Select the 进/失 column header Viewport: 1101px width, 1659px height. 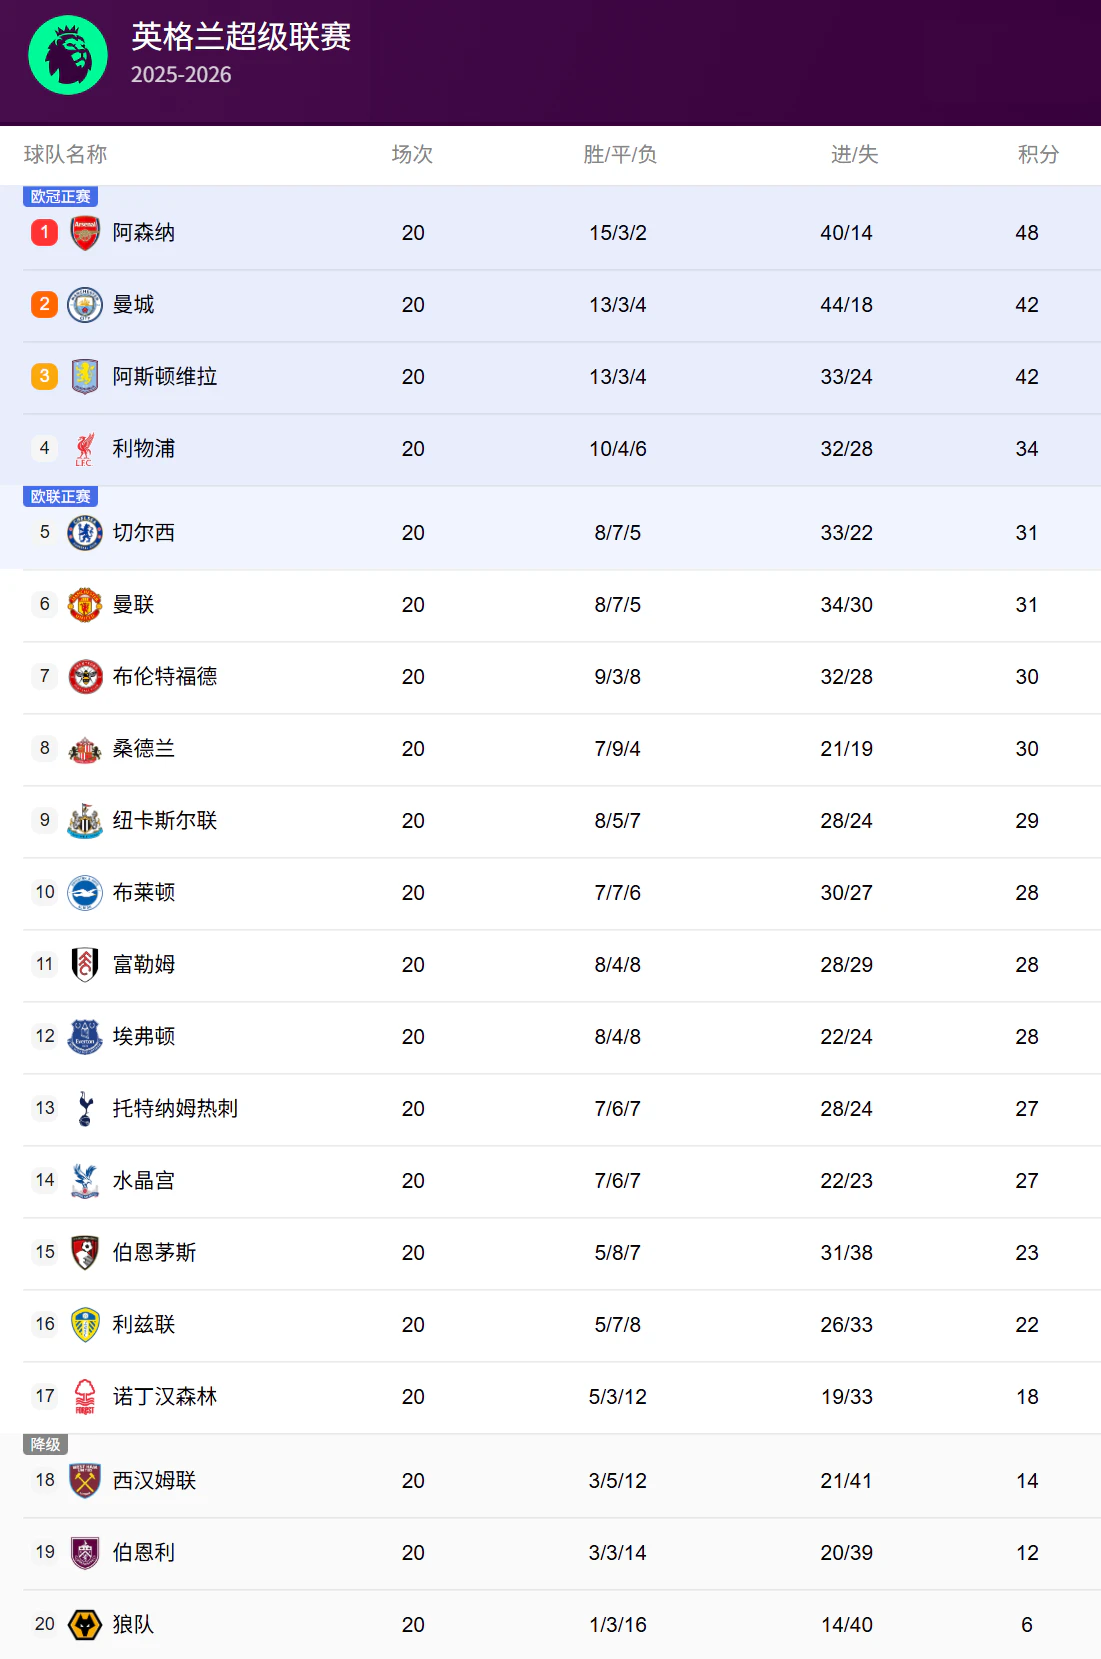pyautogui.click(x=854, y=154)
